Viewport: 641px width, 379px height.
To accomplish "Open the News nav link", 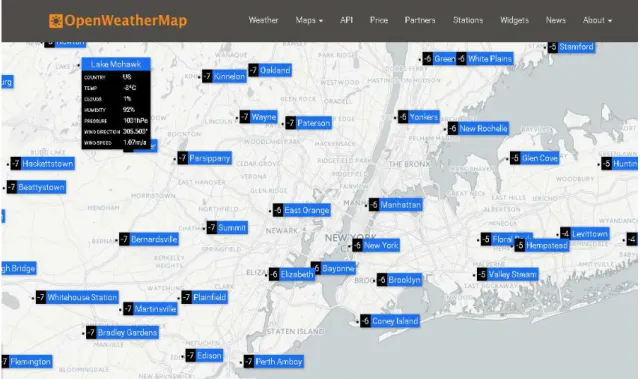I will click(x=556, y=20).
